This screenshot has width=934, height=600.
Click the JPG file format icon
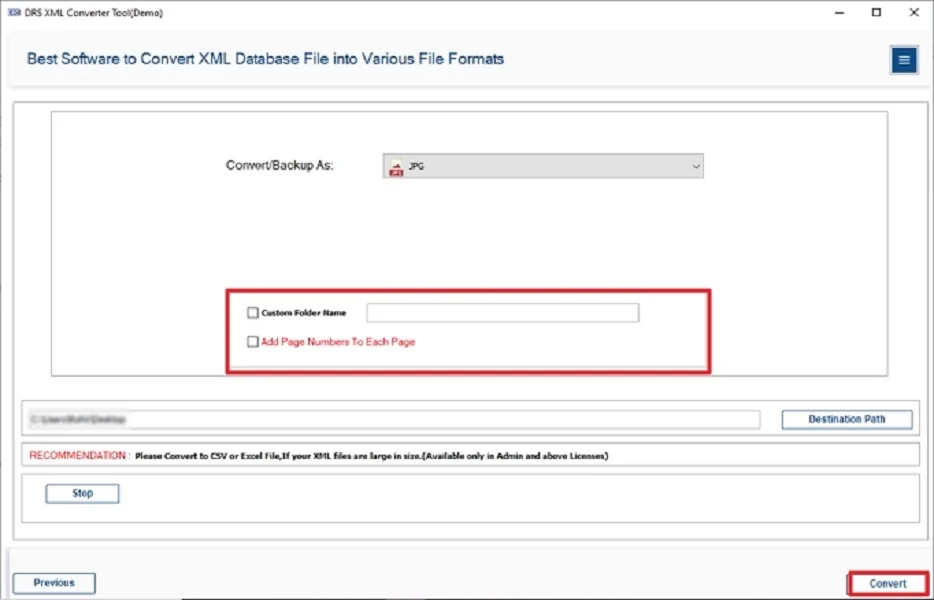click(395, 168)
